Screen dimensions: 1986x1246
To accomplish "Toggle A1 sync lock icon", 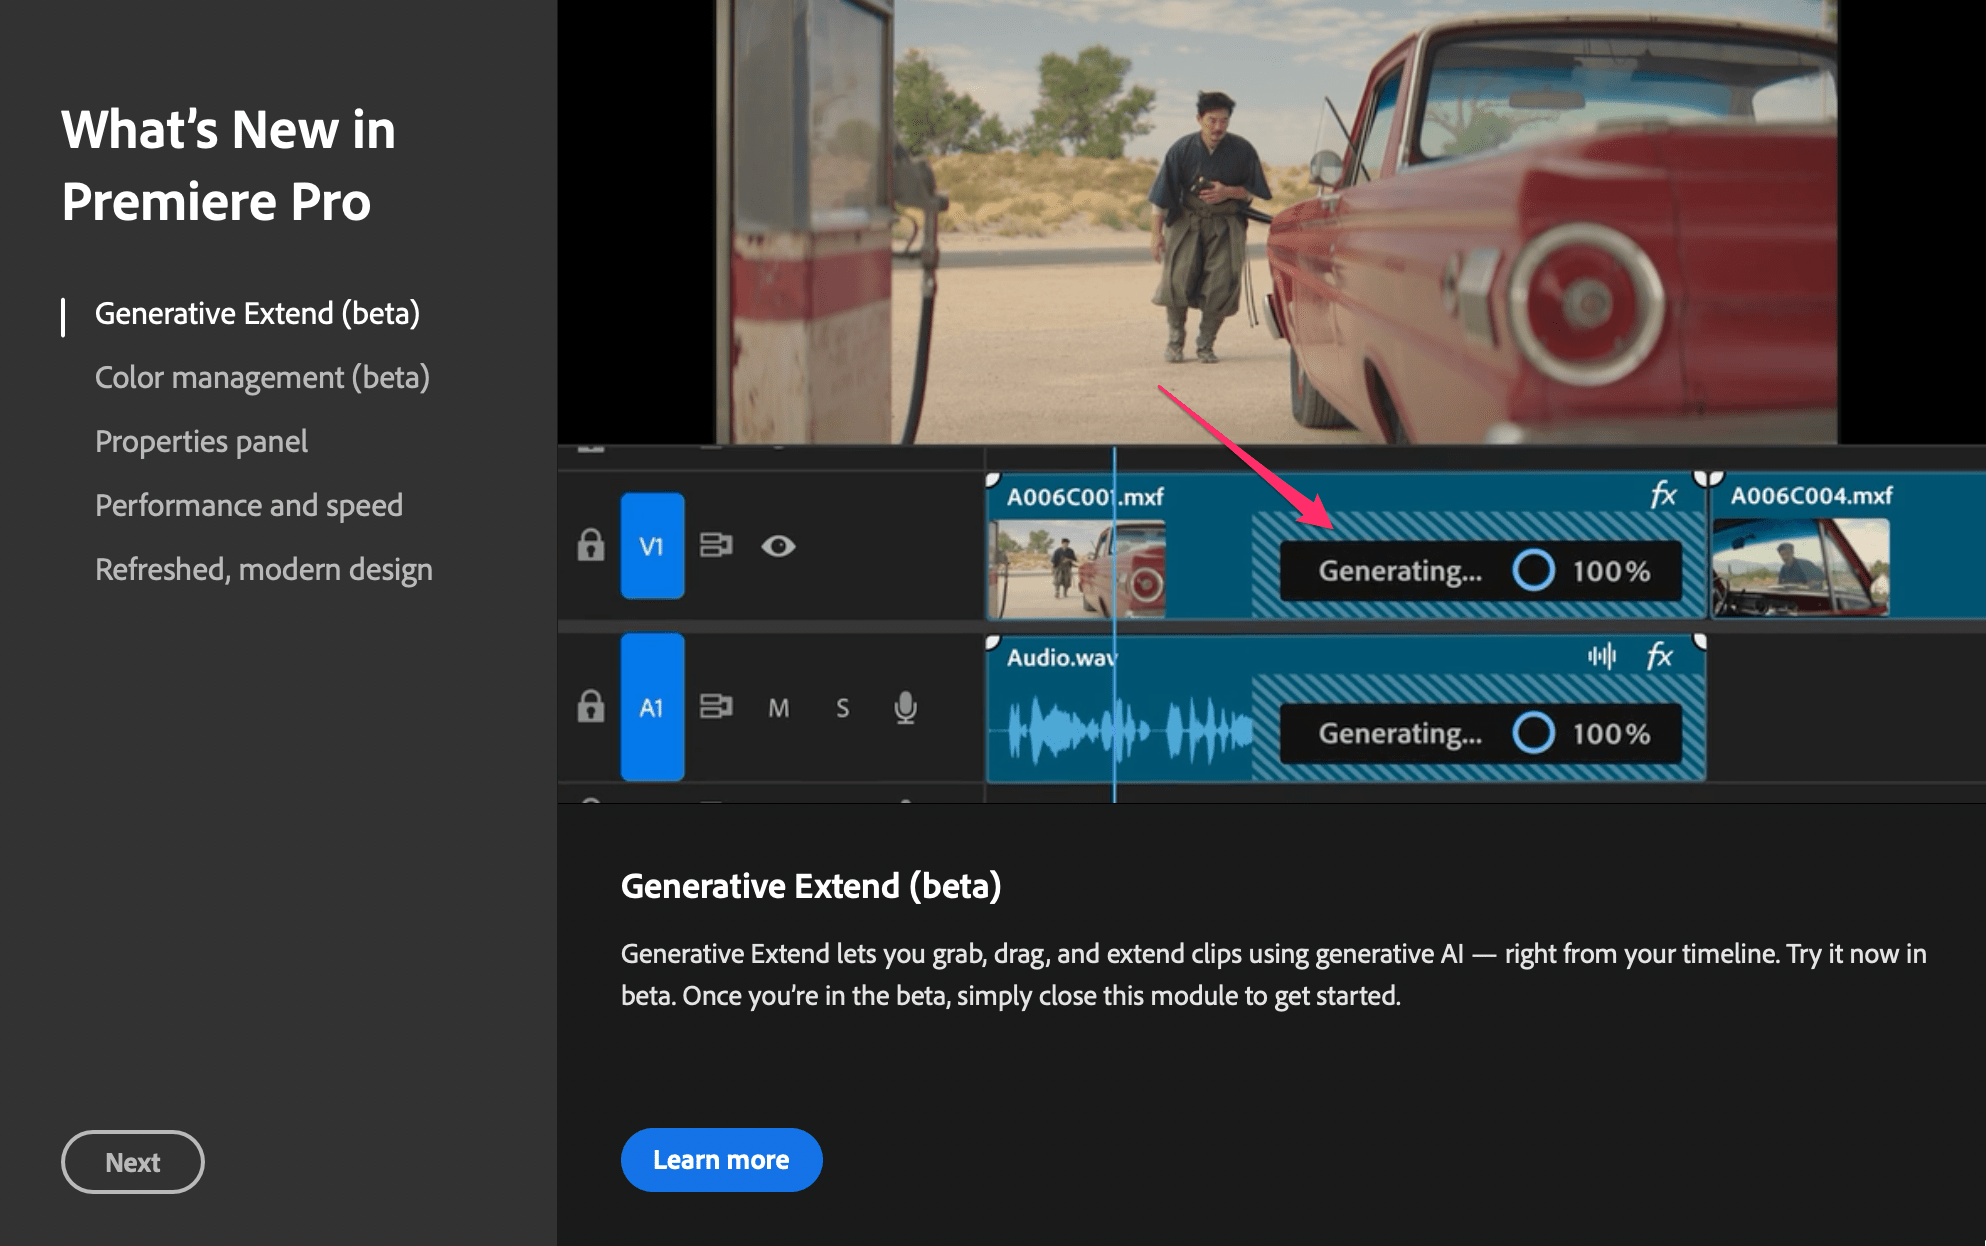I will 716,706.
